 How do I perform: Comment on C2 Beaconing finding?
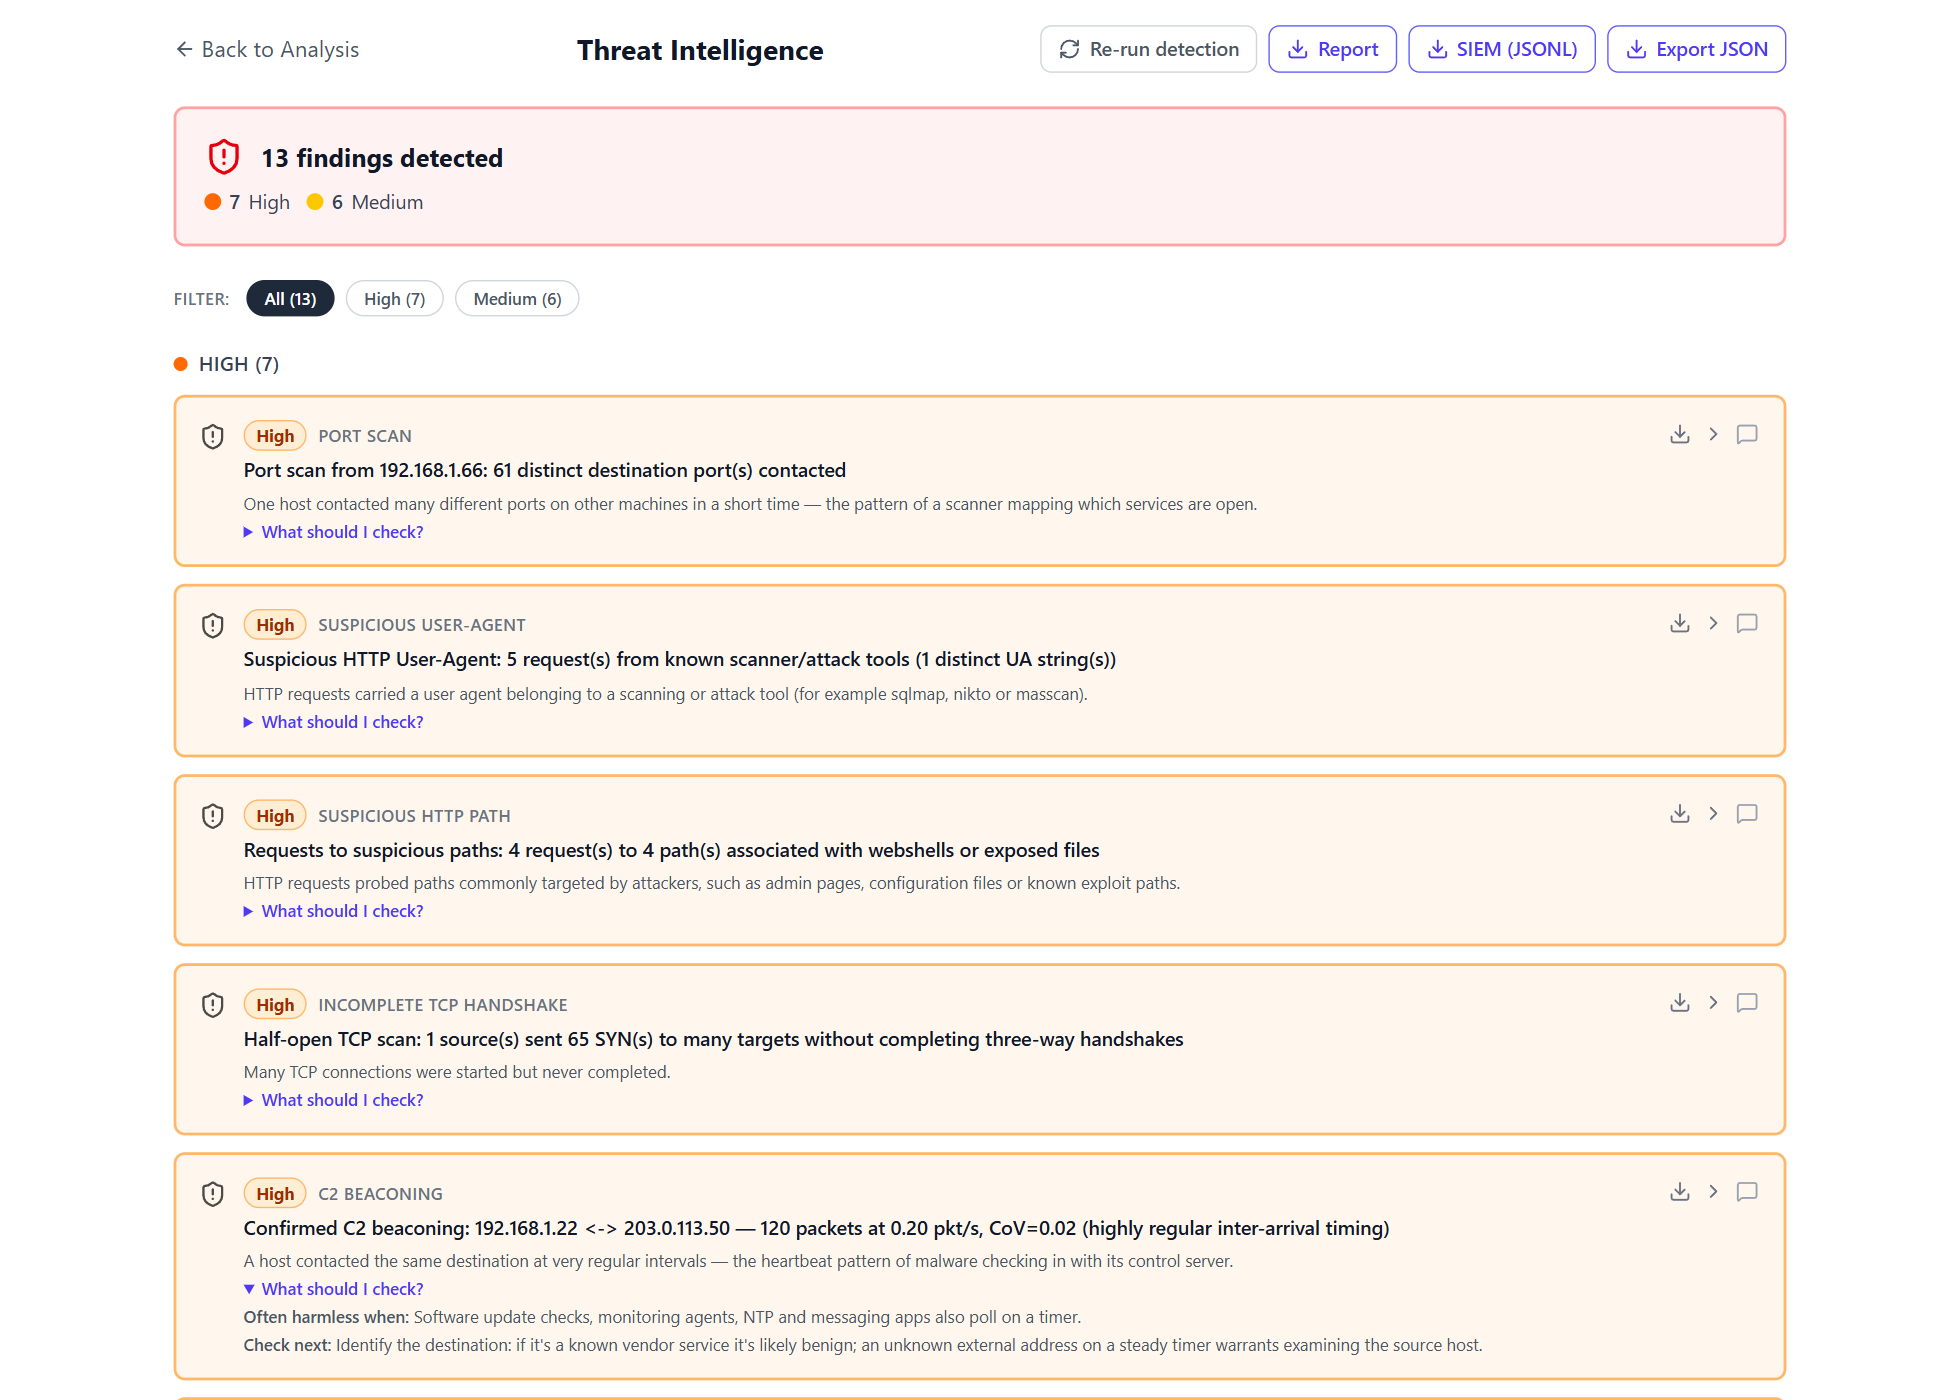(x=1747, y=1191)
